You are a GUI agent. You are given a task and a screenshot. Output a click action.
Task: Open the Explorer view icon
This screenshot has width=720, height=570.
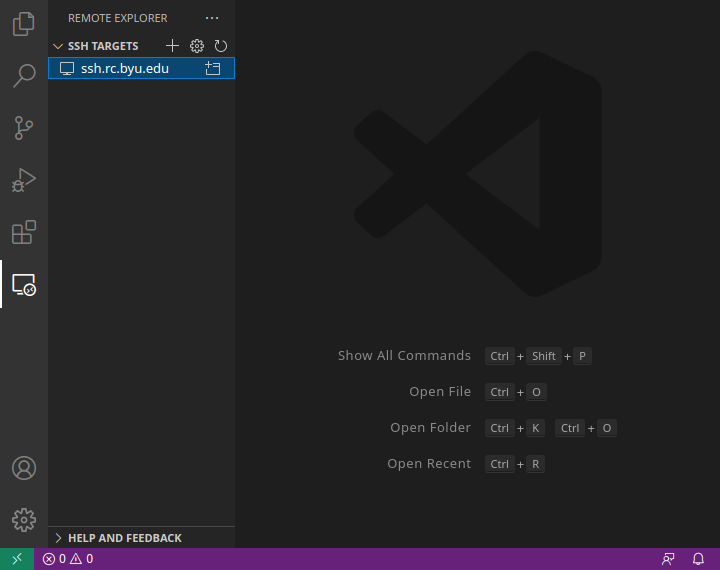23,23
